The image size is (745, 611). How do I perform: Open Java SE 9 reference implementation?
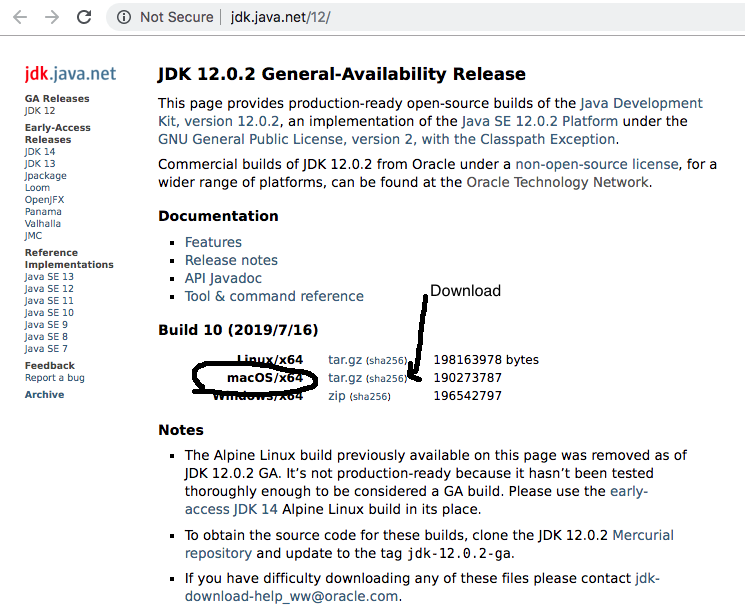pos(46,325)
